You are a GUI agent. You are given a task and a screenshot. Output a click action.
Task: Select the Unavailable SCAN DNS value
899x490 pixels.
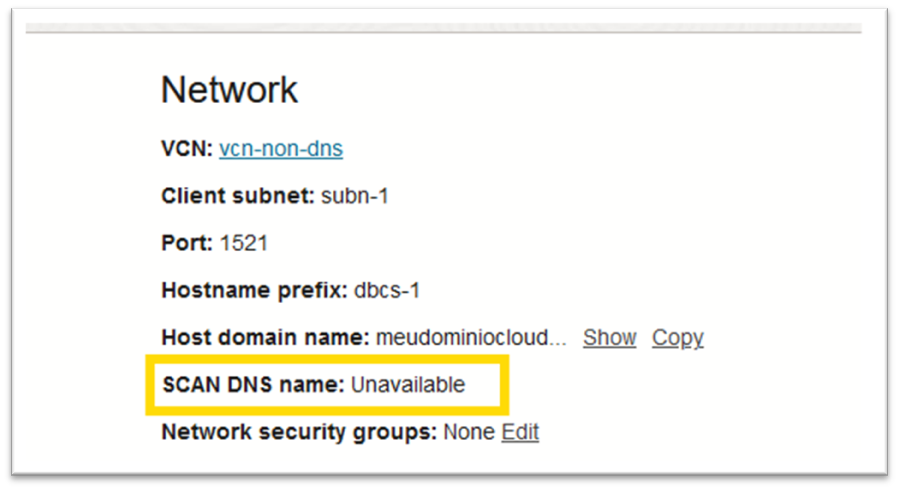[x=408, y=385]
